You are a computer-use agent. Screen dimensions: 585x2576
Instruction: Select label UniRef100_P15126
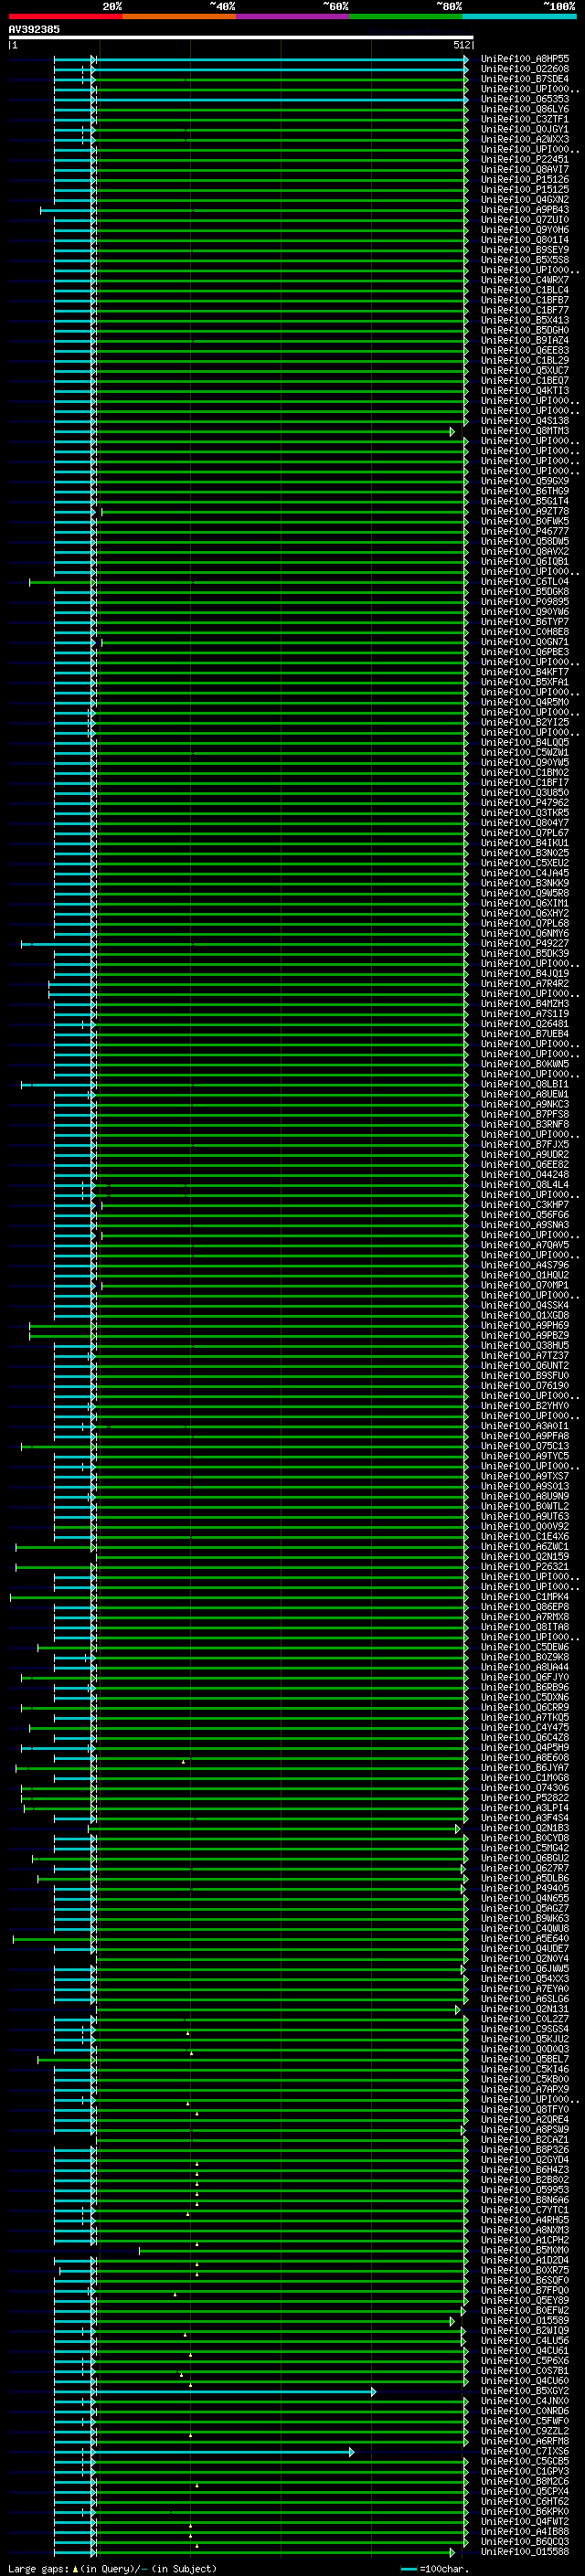(x=524, y=180)
